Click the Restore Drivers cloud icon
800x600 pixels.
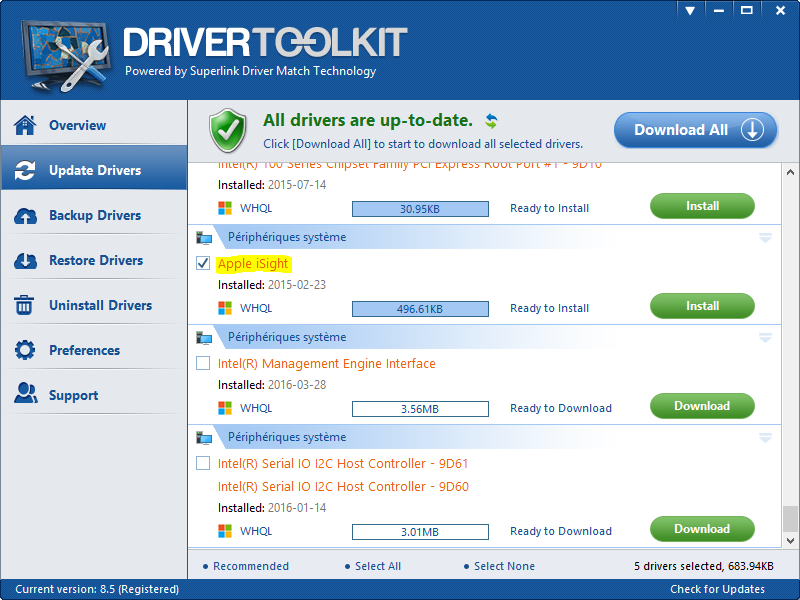pos(25,261)
